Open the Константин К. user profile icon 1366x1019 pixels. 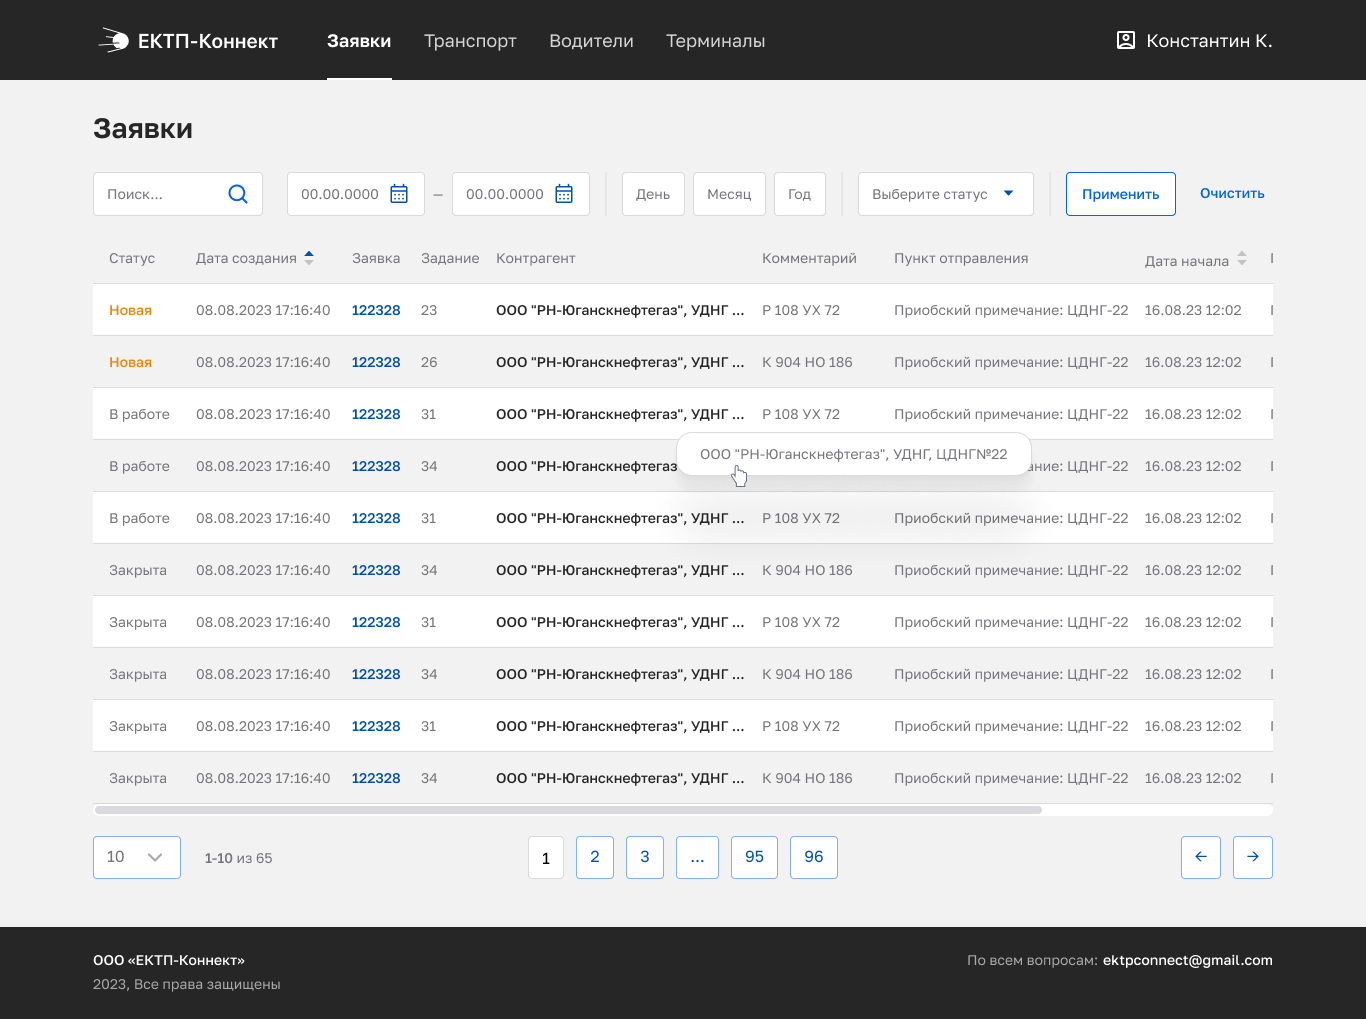click(1125, 40)
